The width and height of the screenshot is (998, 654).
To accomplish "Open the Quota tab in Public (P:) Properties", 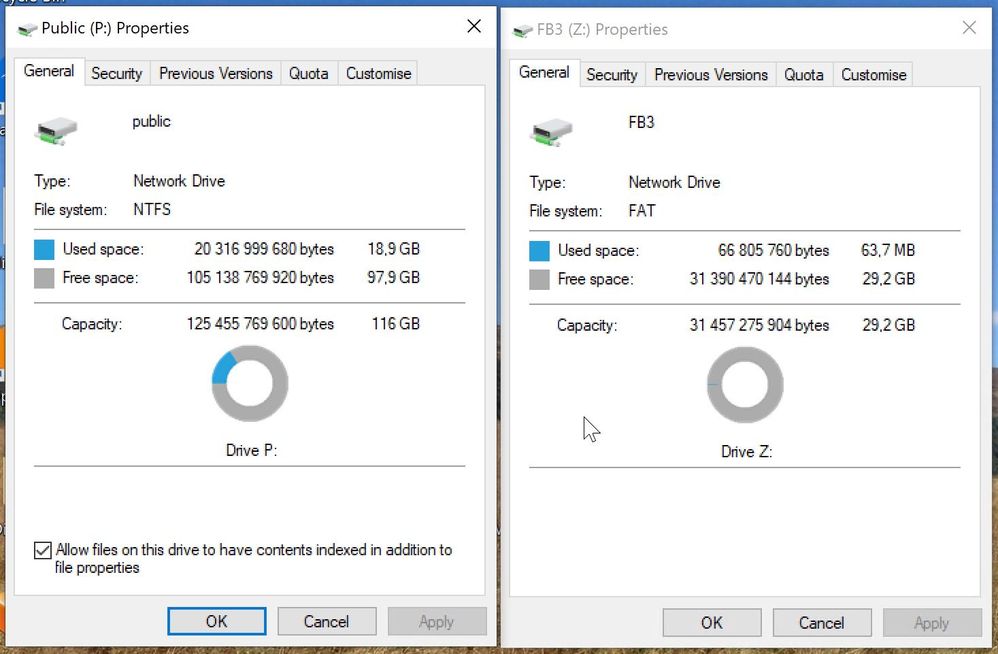I will (308, 73).
